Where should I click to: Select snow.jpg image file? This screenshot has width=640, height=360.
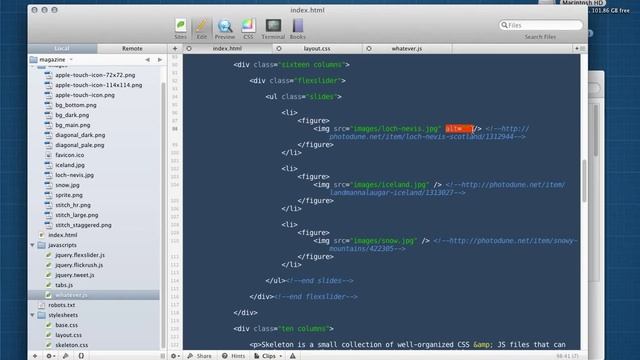[67, 185]
